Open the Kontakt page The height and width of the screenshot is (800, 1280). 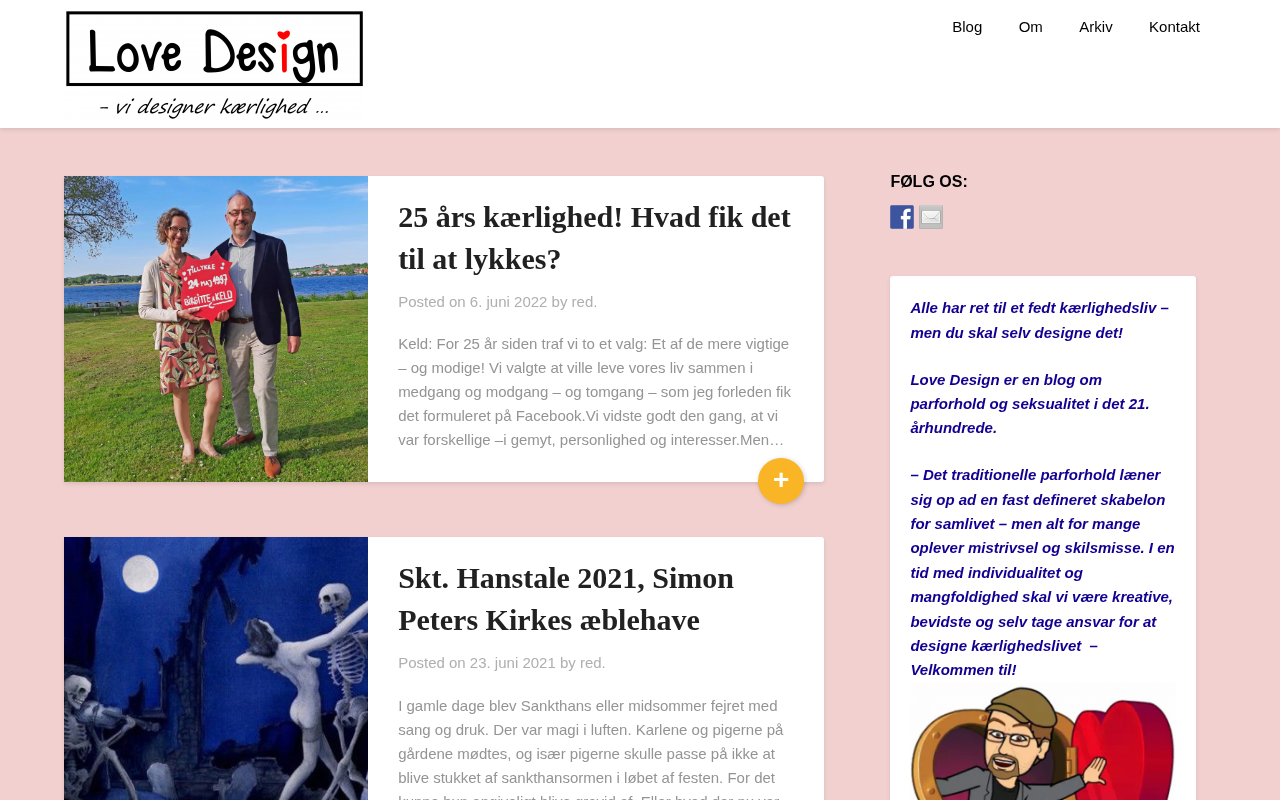pyautogui.click(x=1174, y=27)
